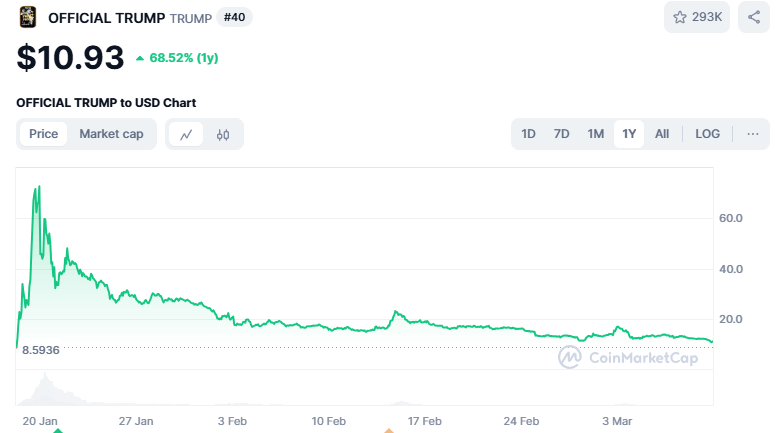Choose the 1Y time range
776x433 pixels.
[629, 134]
